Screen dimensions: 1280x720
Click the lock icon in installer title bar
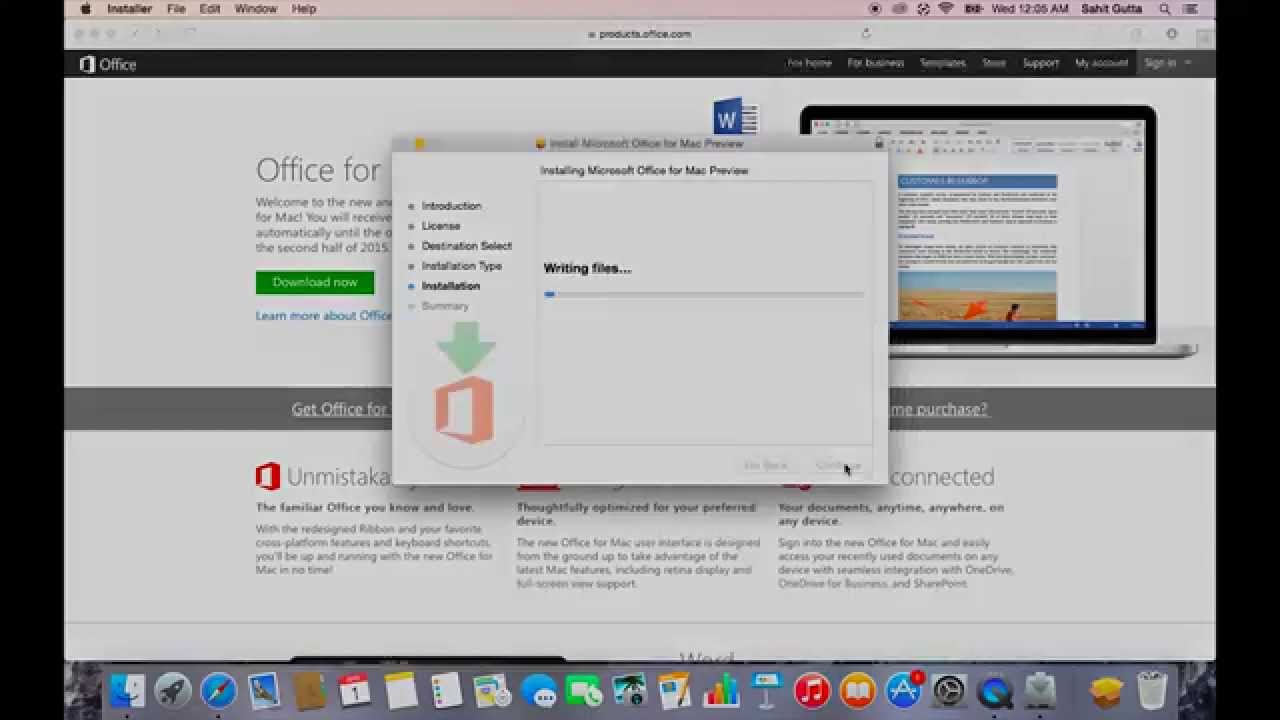[878, 144]
